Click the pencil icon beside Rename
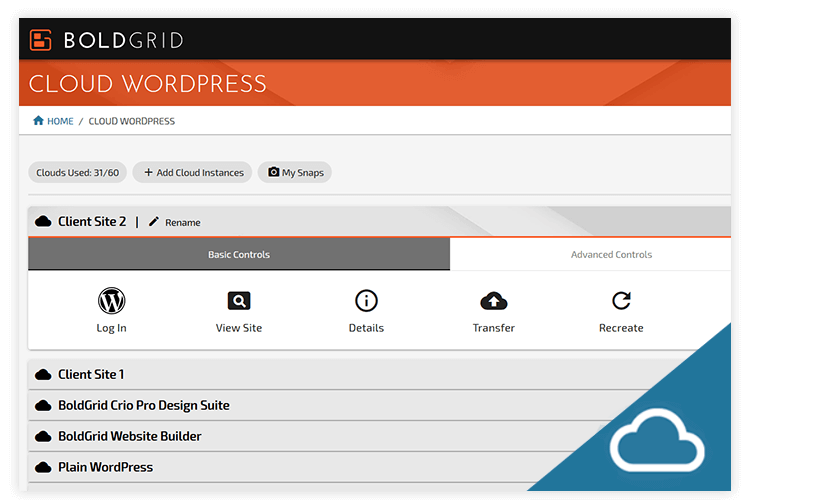833x500 pixels. point(154,222)
